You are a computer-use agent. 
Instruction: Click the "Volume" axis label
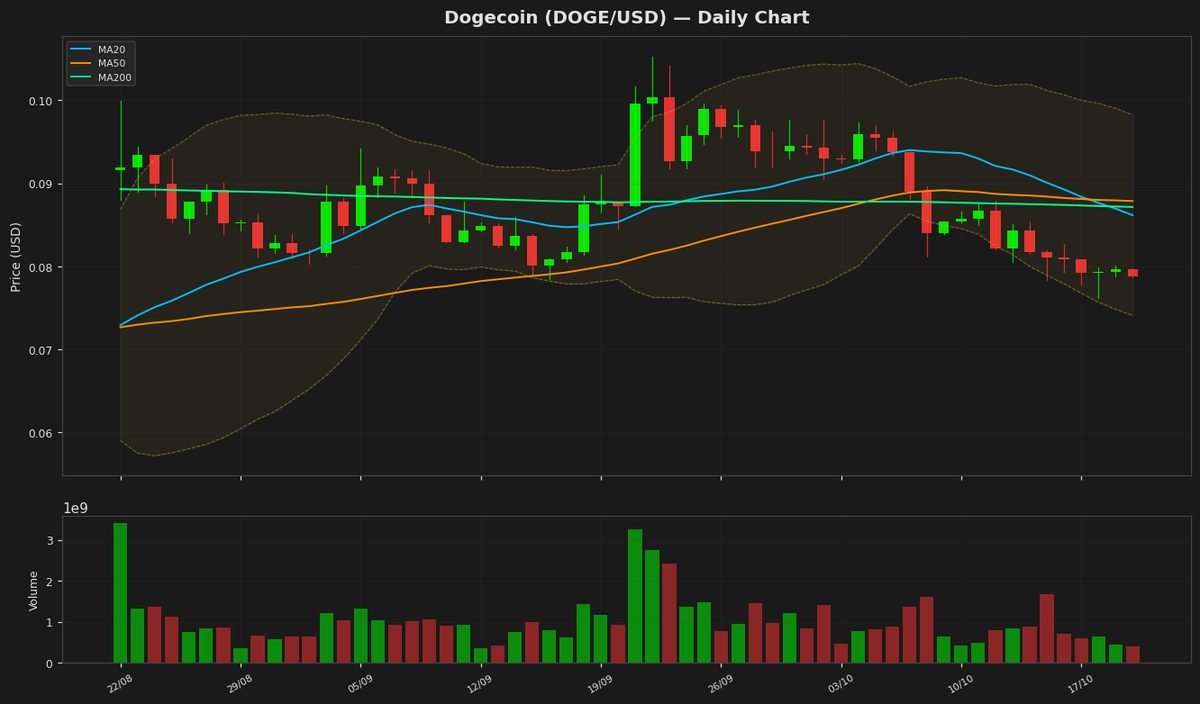tap(33, 590)
